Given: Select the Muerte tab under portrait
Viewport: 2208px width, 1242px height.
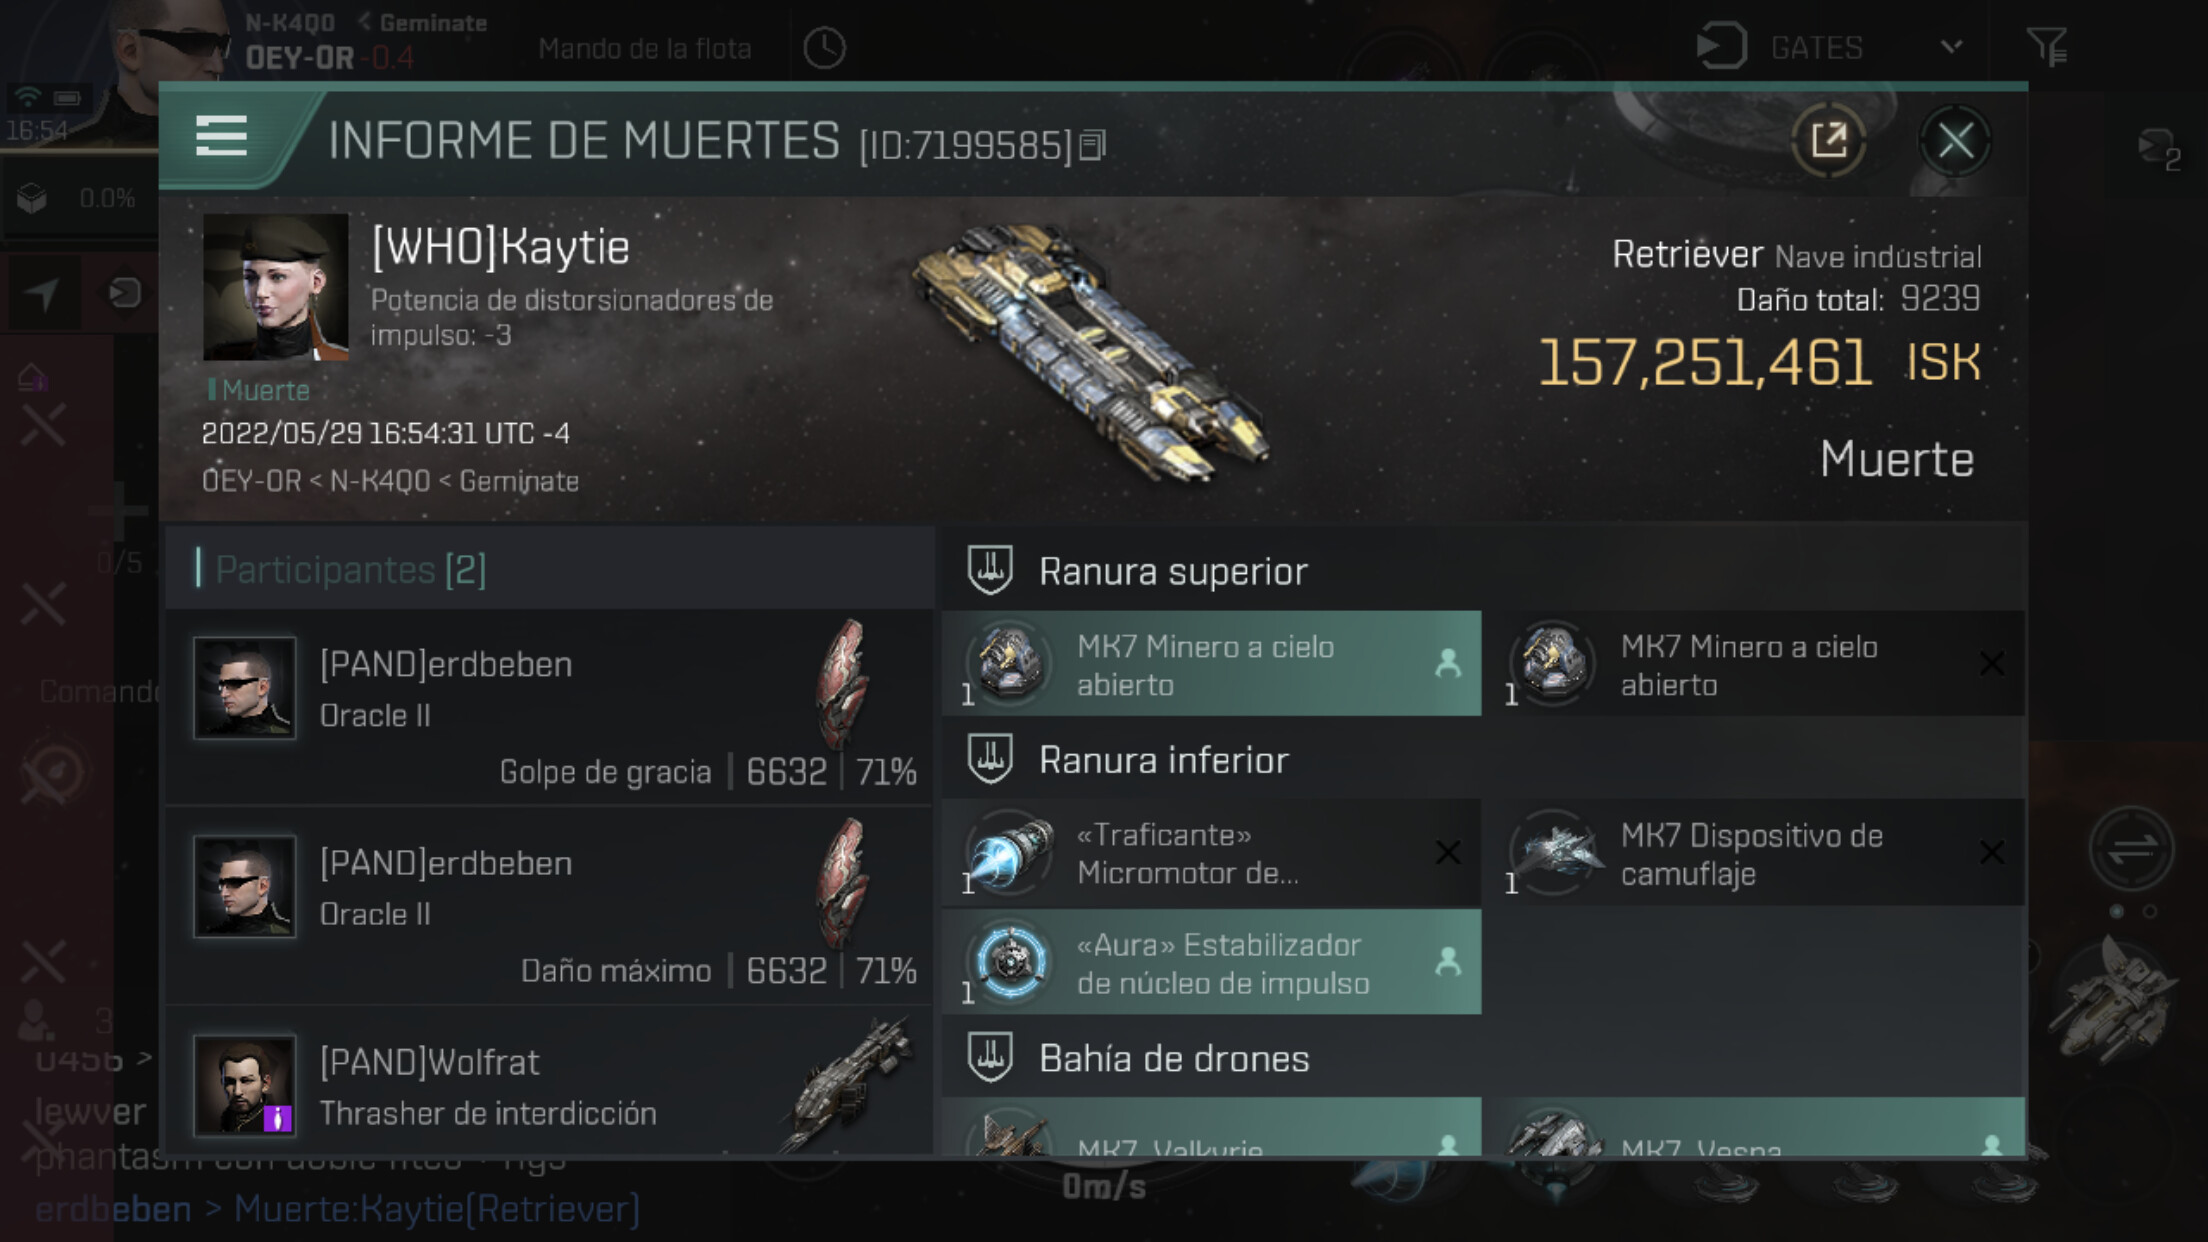Looking at the screenshot, I should 259,390.
